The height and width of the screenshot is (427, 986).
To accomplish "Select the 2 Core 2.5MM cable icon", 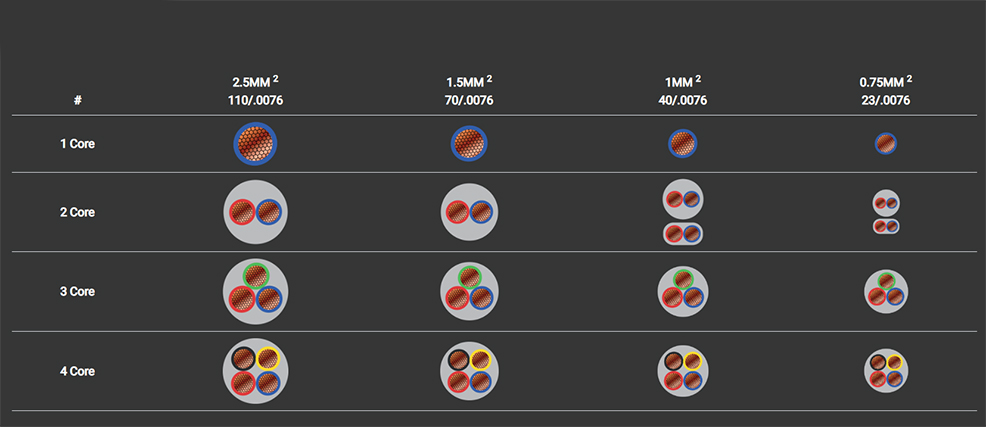I will (x=255, y=212).
